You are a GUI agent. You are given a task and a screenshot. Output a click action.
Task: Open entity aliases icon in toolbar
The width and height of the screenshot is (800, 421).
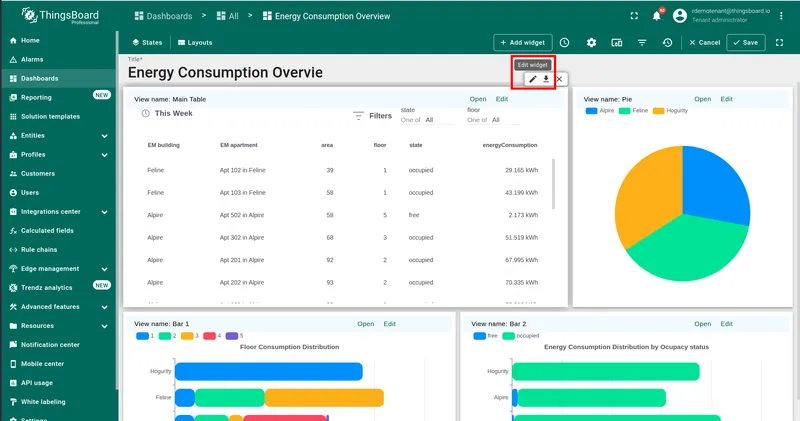pyautogui.click(x=617, y=43)
